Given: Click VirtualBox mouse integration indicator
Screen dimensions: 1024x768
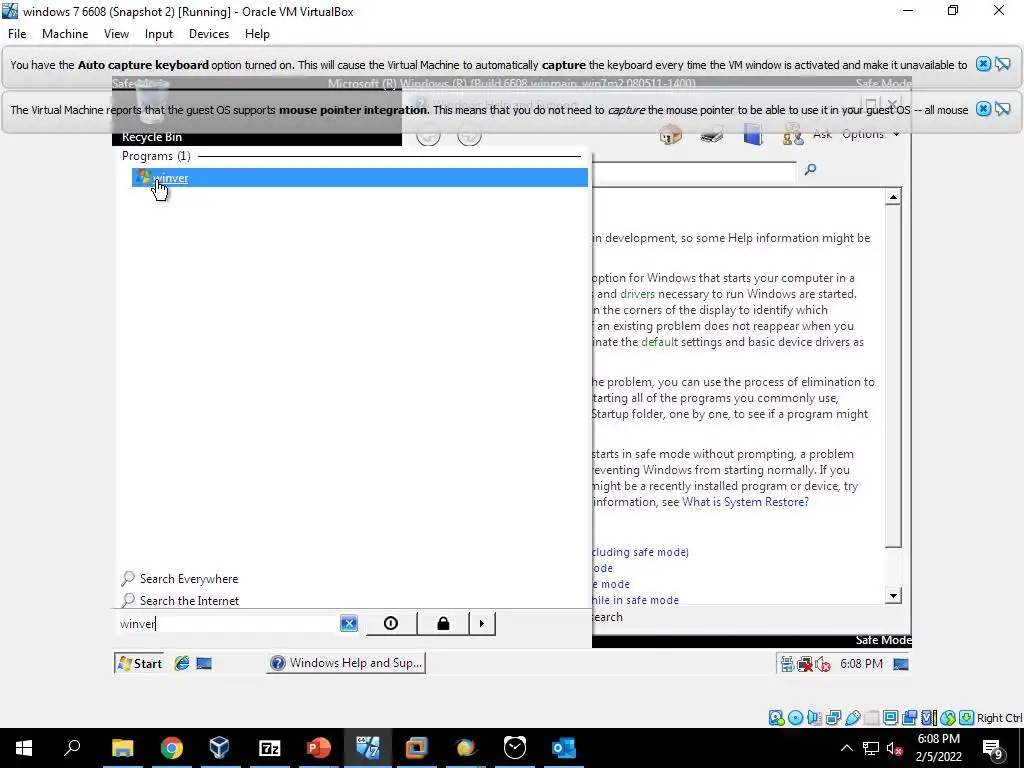Looking at the screenshot, I should pyautogui.click(x=948, y=718).
